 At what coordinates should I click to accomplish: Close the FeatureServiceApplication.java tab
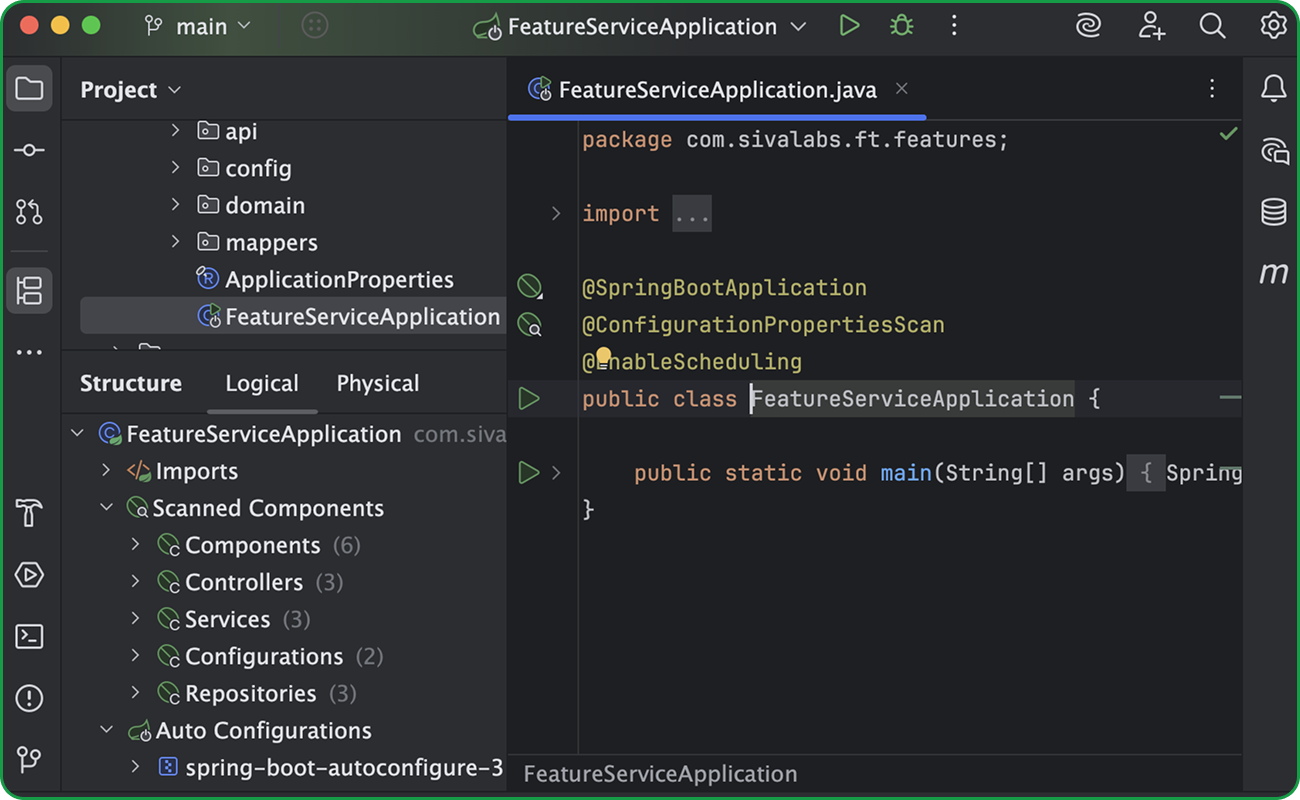[x=901, y=89]
